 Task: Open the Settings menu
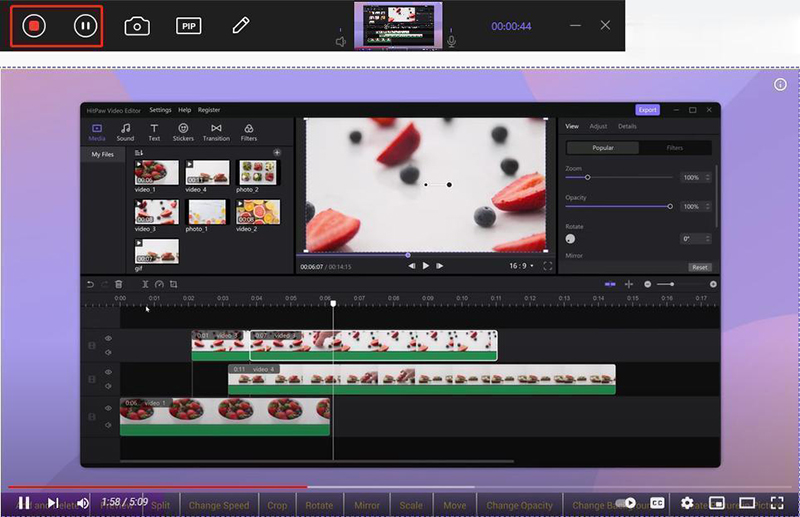click(160, 110)
